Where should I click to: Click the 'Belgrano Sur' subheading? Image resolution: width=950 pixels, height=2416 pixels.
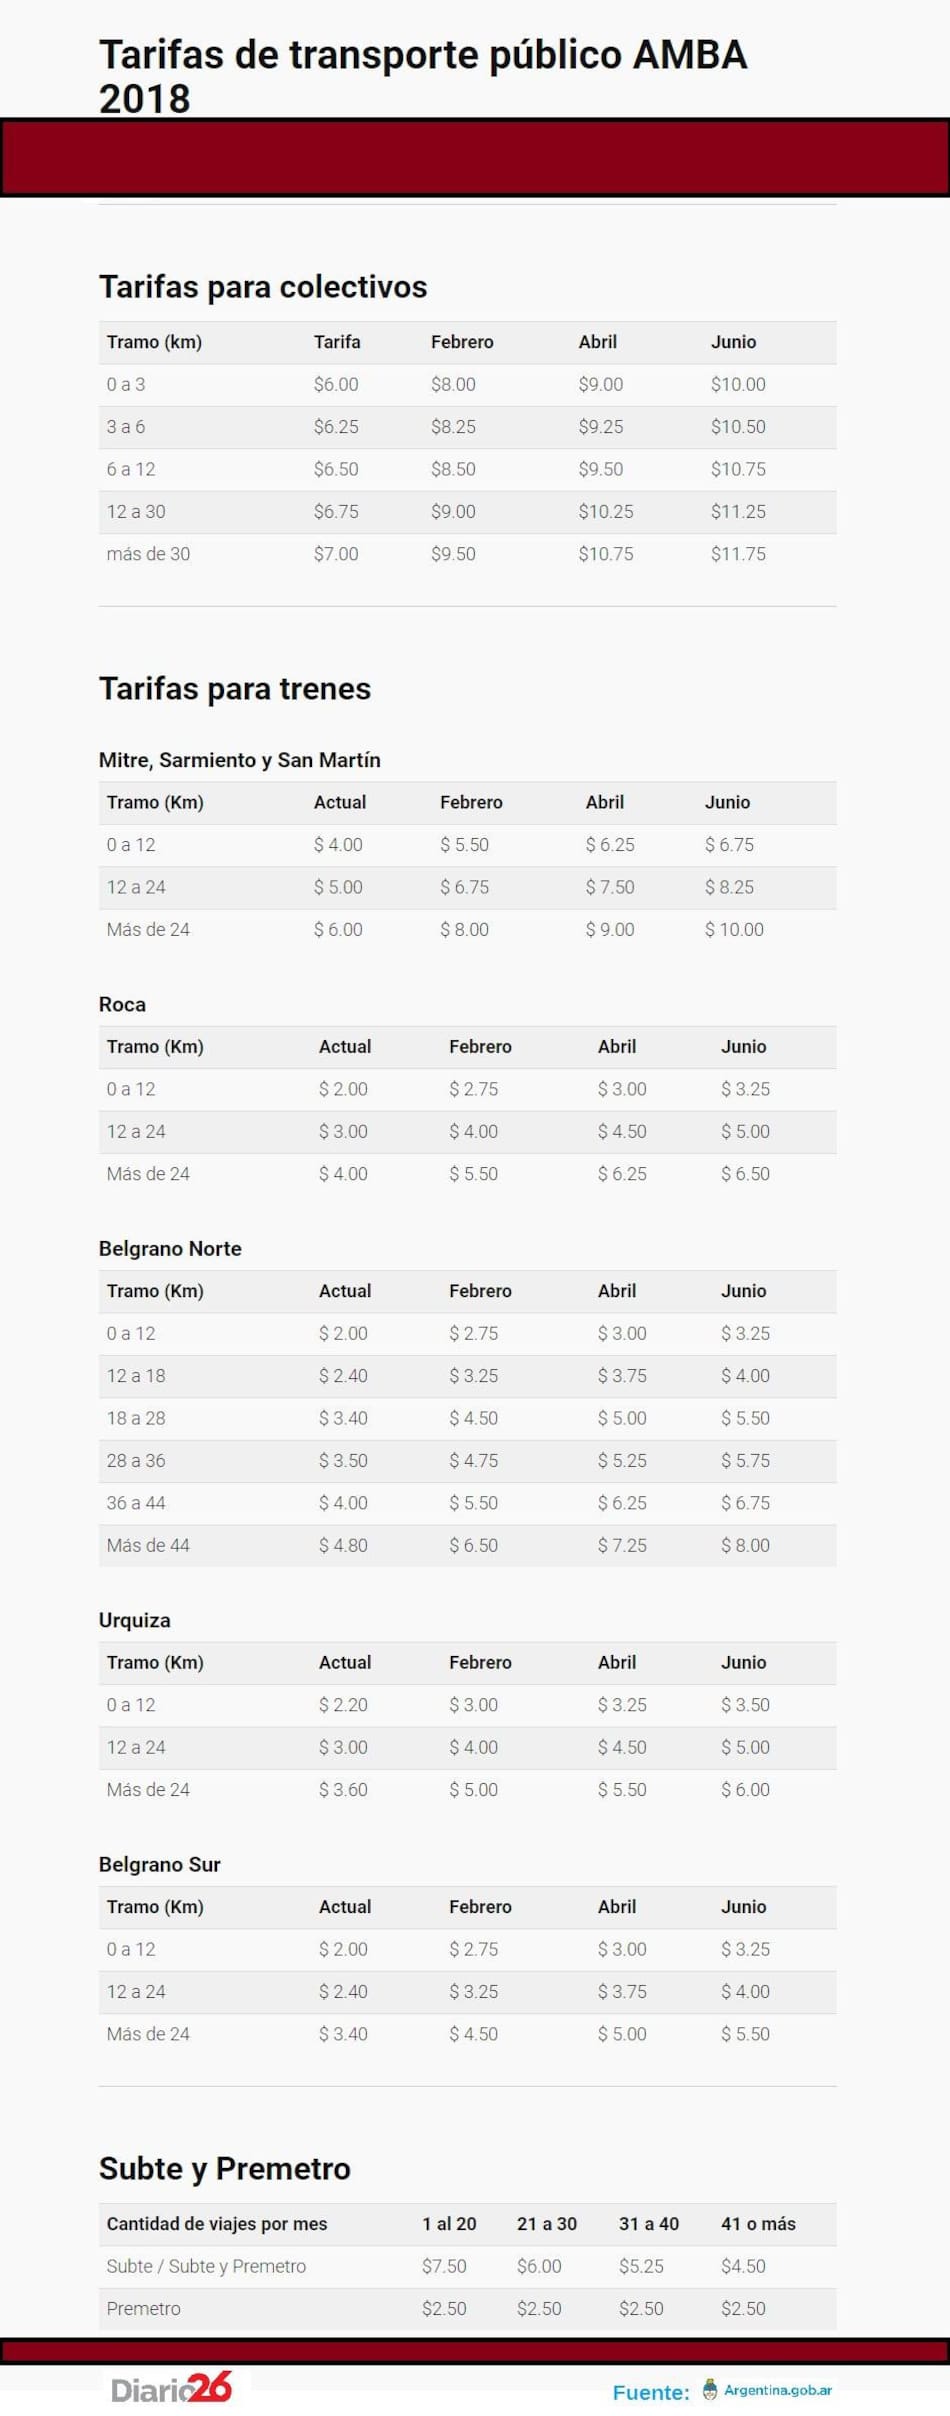coord(160,1864)
